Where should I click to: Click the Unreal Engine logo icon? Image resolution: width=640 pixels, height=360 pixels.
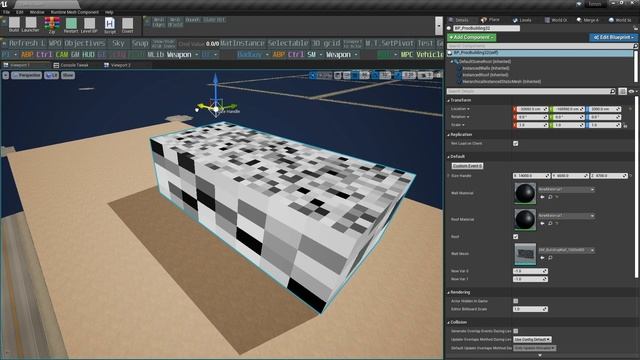point(4,4)
